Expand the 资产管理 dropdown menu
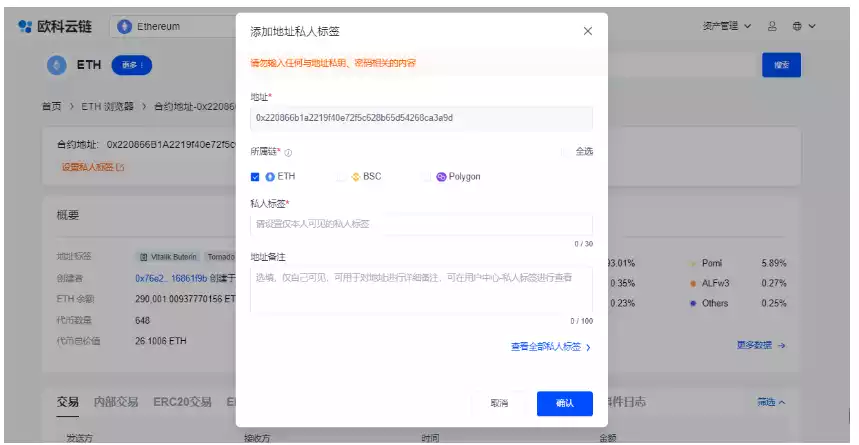This screenshot has height=445, width=859. click(x=725, y=26)
